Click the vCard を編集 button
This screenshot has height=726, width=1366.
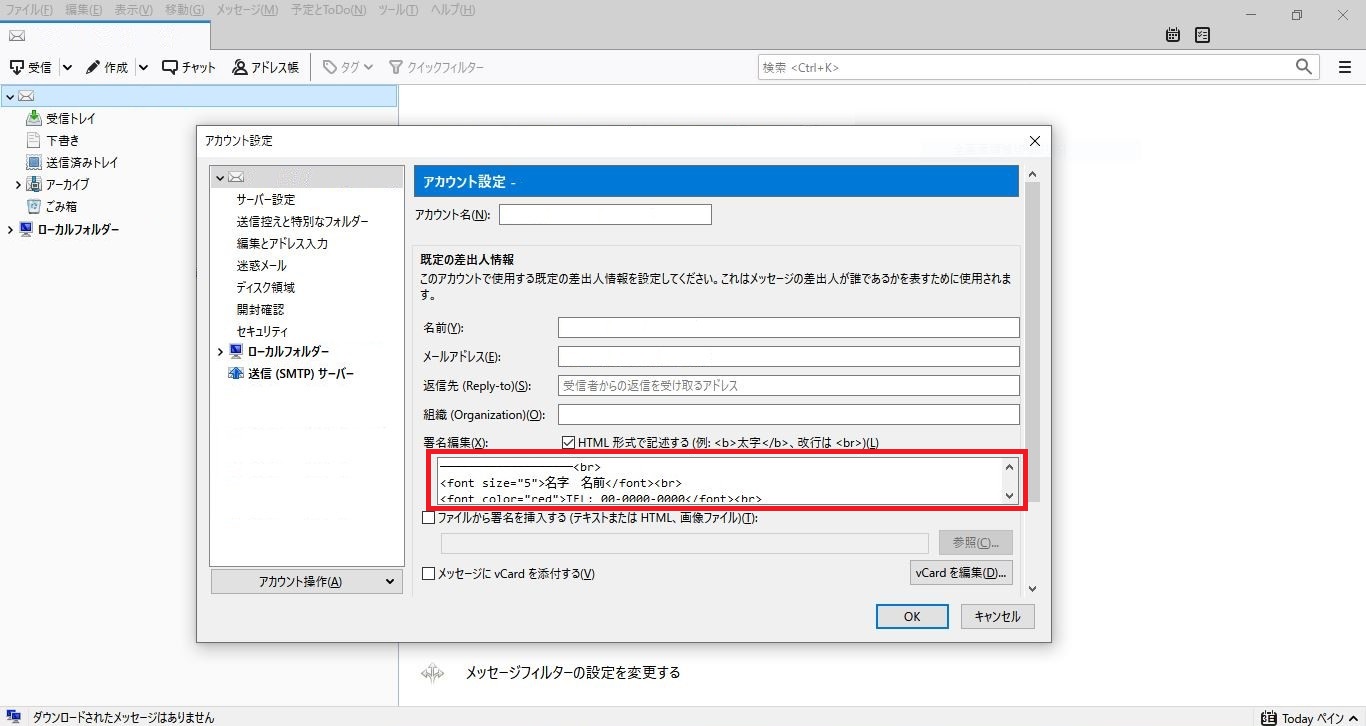coord(961,573)
